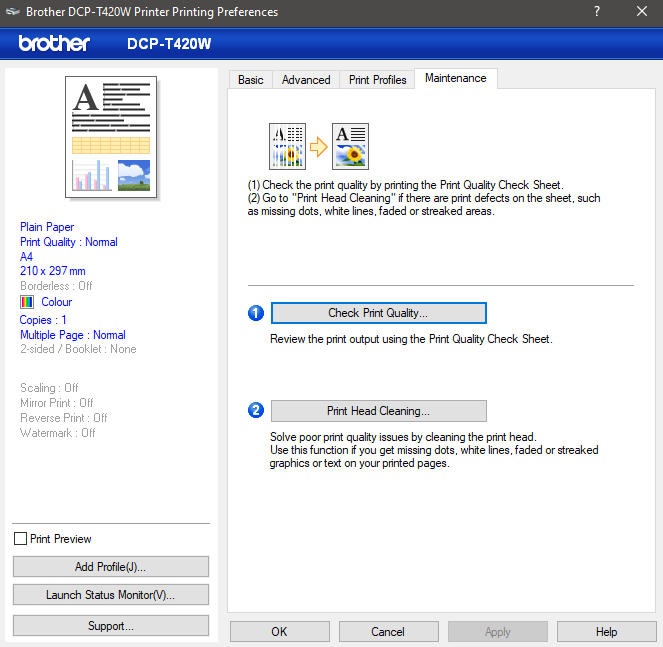The width and height of the screenshot is (663, 647).
Task: Click the Watermark : Off text
Action: tap(58, 433)
